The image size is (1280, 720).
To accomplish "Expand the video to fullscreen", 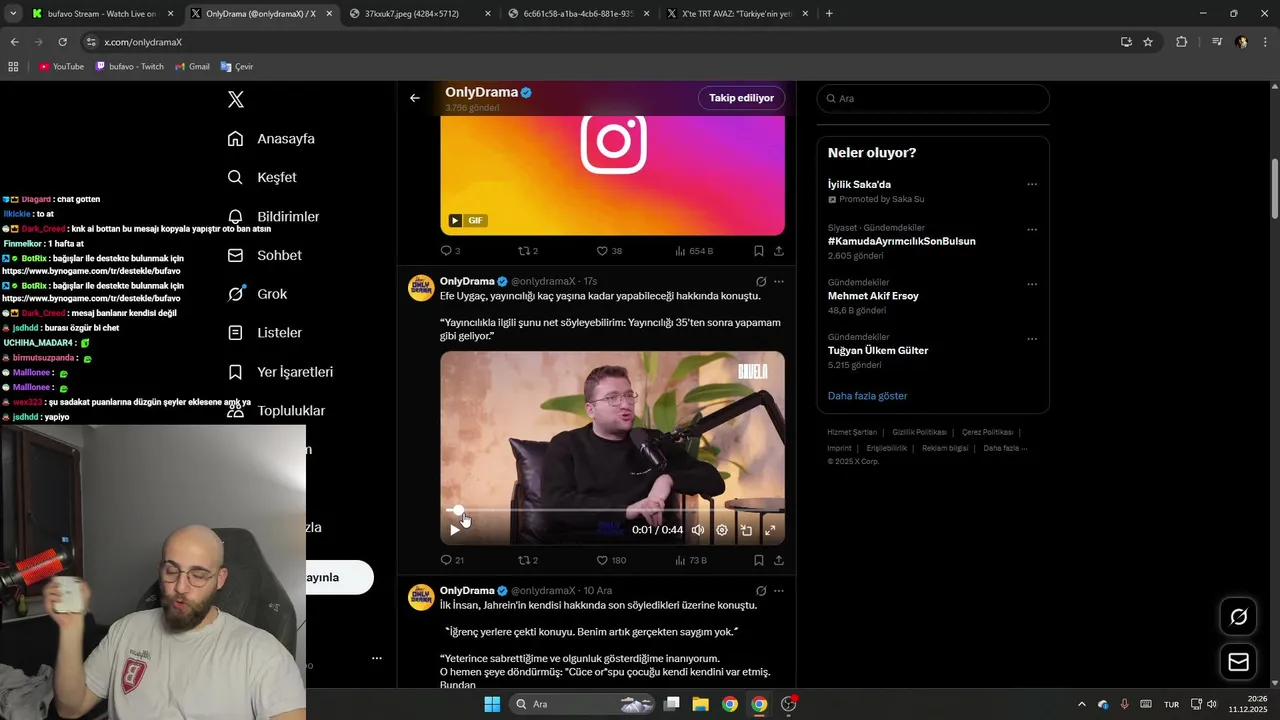I will pyautogui.click(x=770, y=530).
